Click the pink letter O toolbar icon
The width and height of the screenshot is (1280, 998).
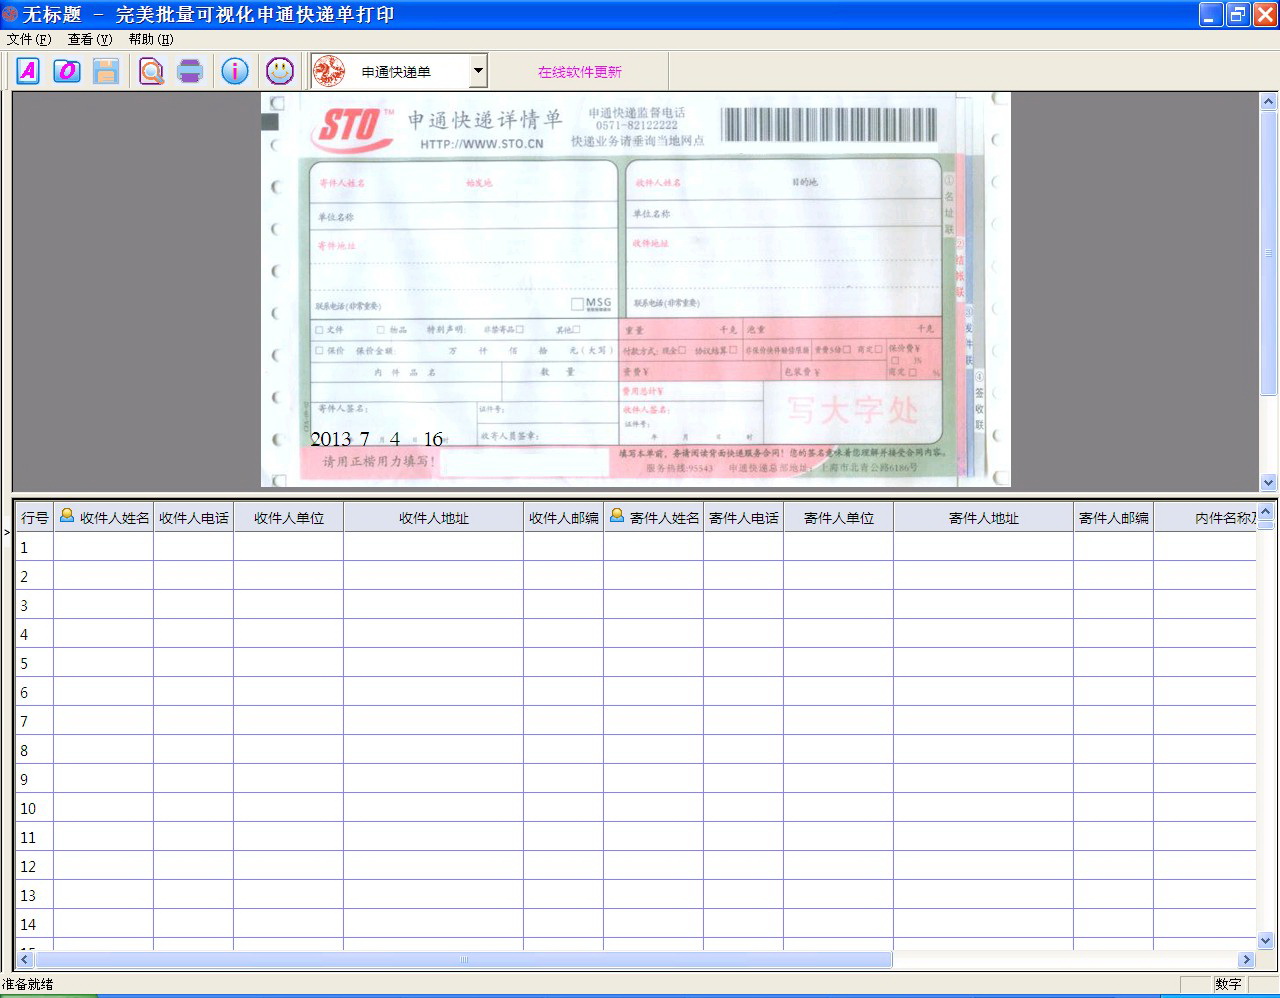click(67, 71)
